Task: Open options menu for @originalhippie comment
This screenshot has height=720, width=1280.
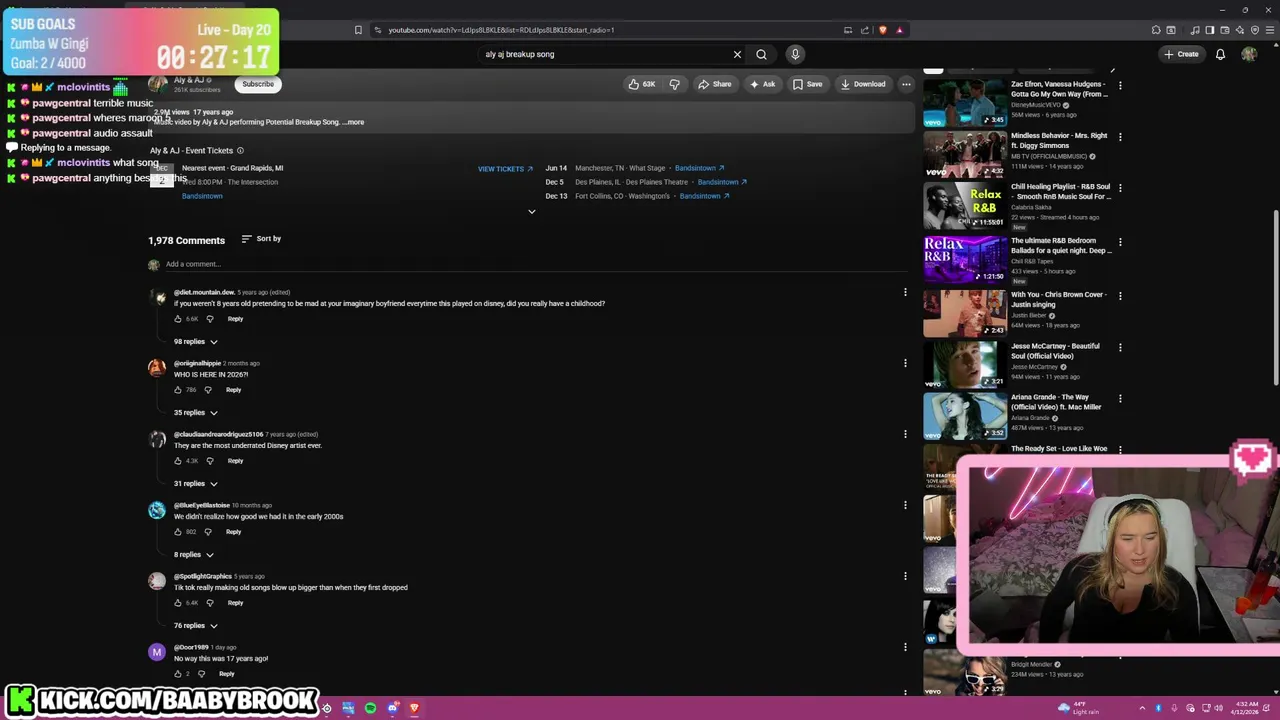Action: pyautogui.click(x=905, y=364)
